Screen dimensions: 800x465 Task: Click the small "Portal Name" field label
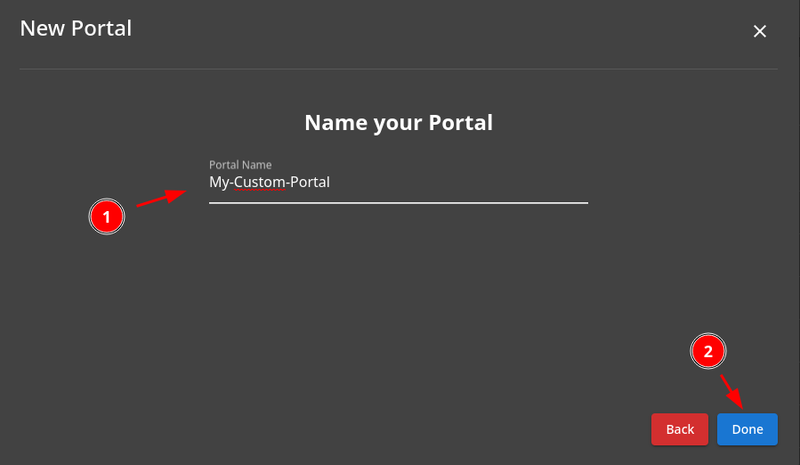[x=240, y=164]
